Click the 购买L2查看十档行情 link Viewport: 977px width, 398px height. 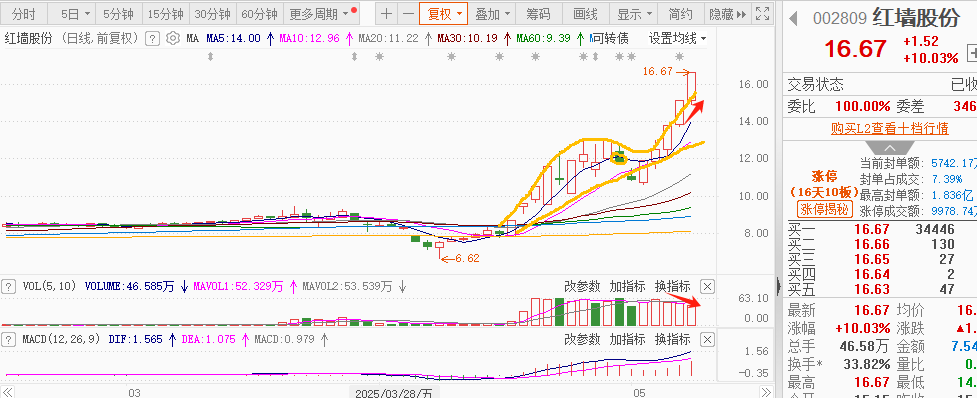pyautogui.click(x=889, y=129)
